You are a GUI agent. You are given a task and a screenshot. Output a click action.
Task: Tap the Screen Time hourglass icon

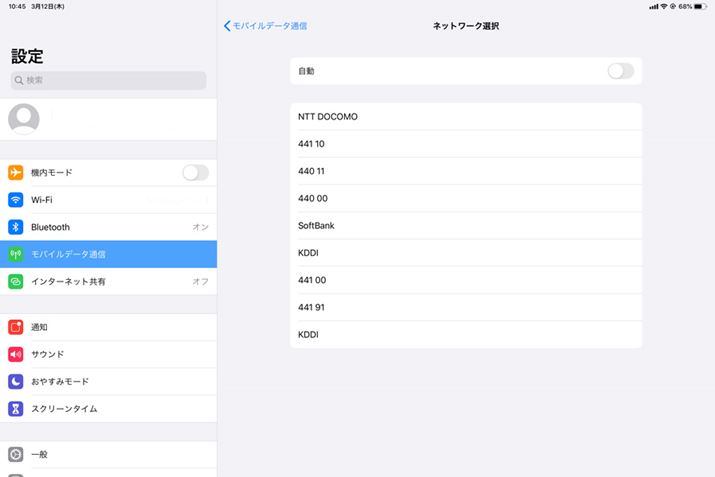pos(16,409)
